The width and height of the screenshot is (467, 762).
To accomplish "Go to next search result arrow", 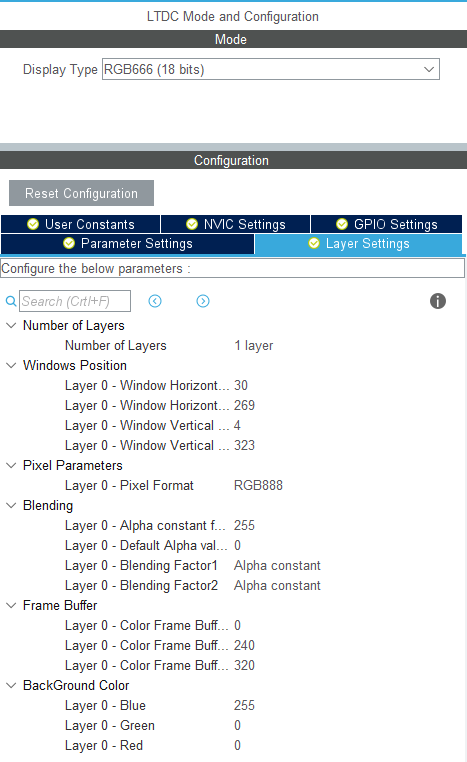I will pos(203,301).
